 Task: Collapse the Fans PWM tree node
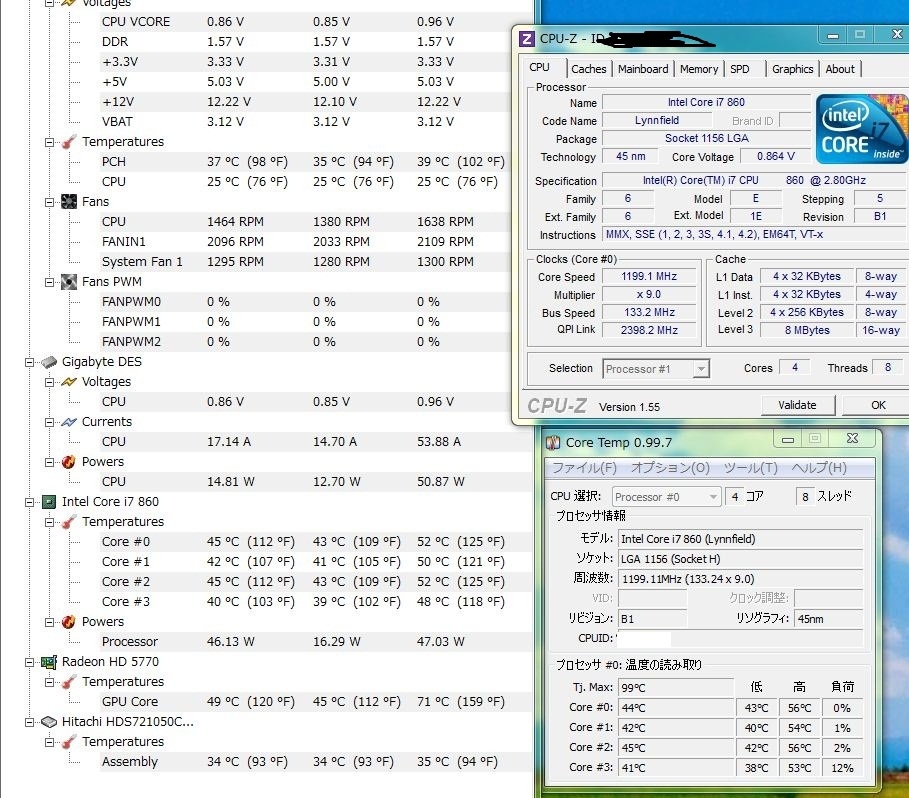(x=49, y=282)
